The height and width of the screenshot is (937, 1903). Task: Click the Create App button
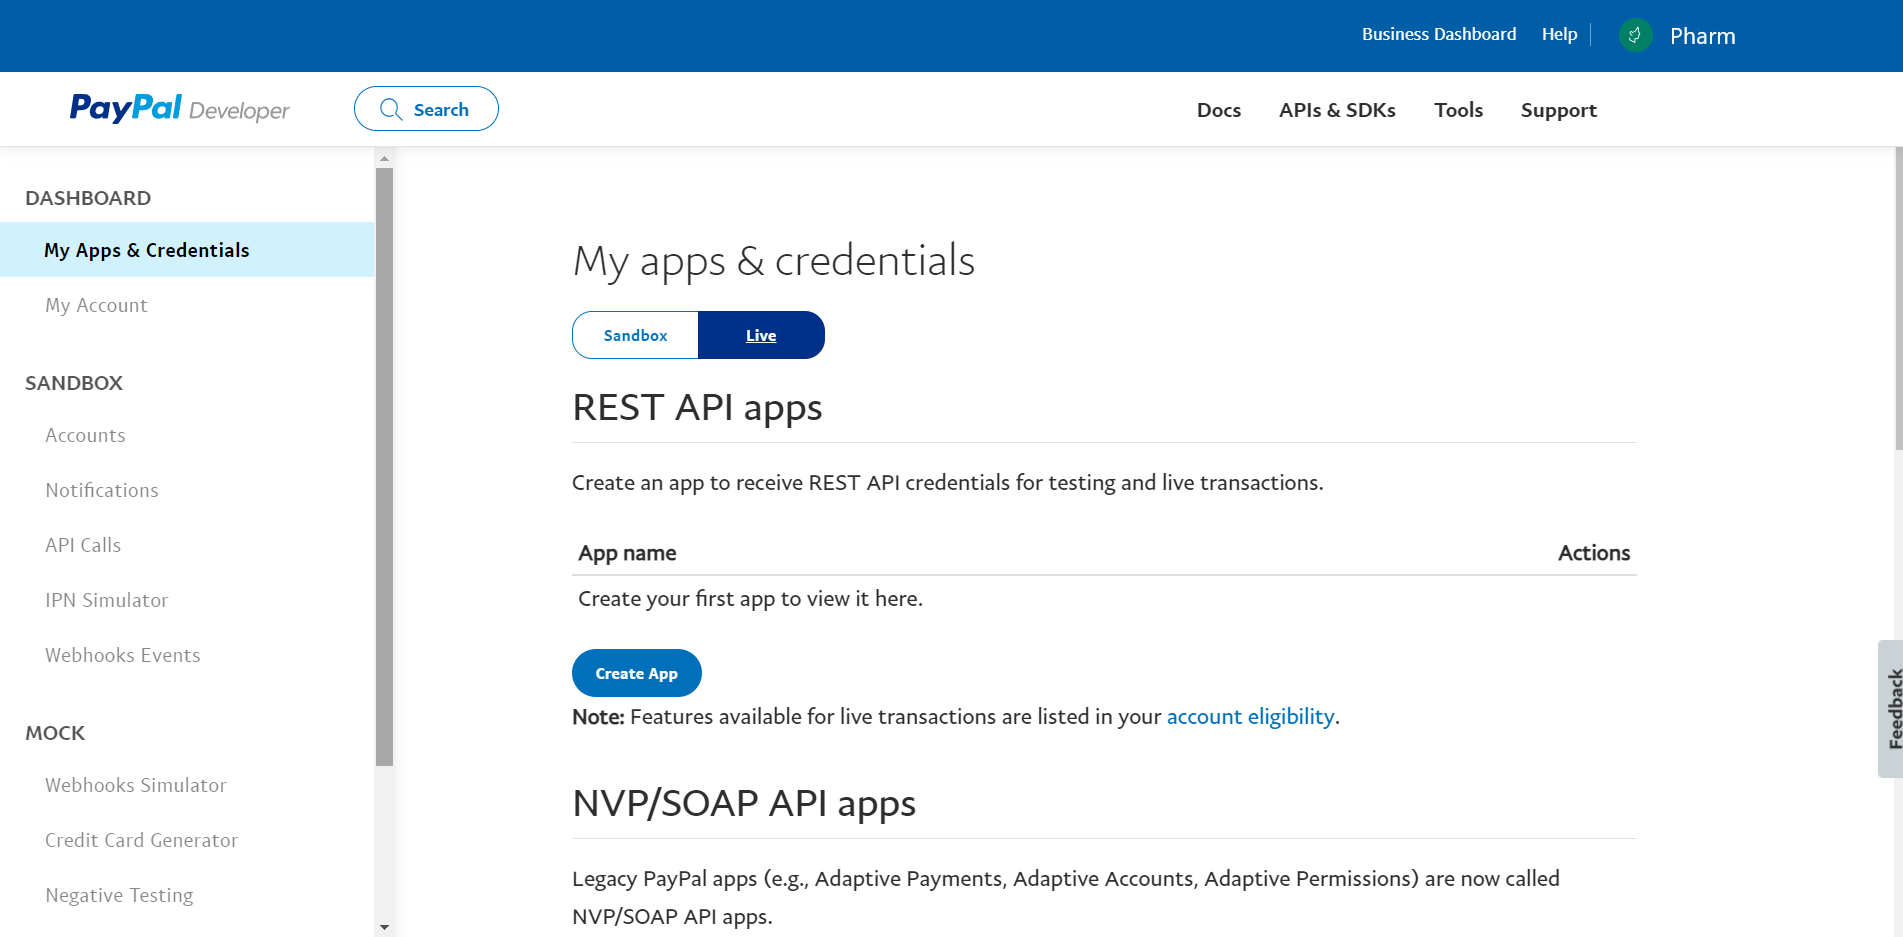pyautogui.click(x=637, y=673)
